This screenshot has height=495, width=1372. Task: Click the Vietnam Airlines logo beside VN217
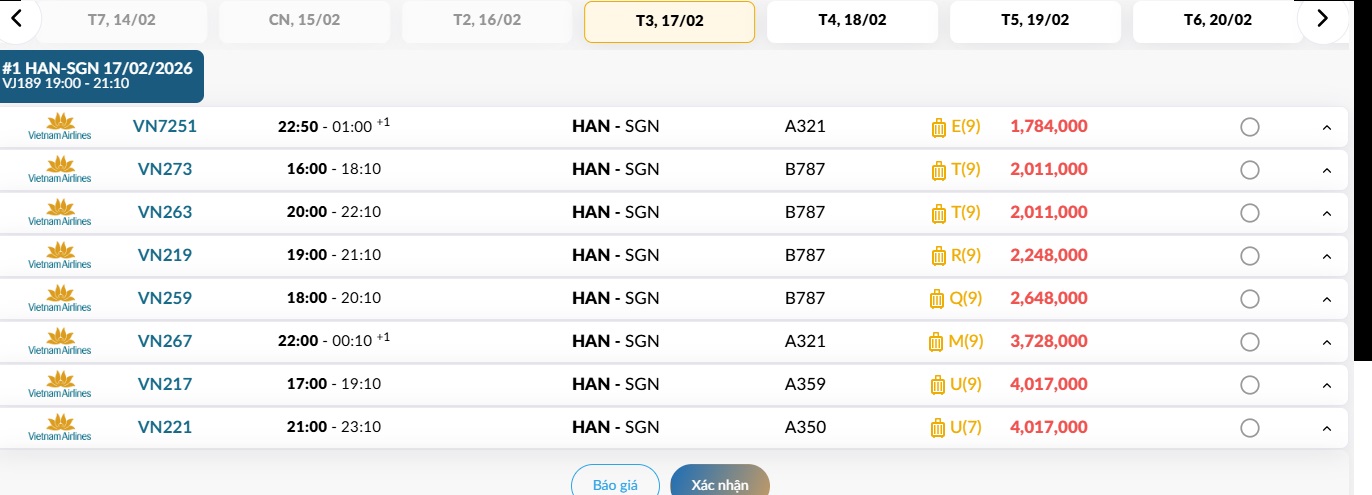(60, 384)
